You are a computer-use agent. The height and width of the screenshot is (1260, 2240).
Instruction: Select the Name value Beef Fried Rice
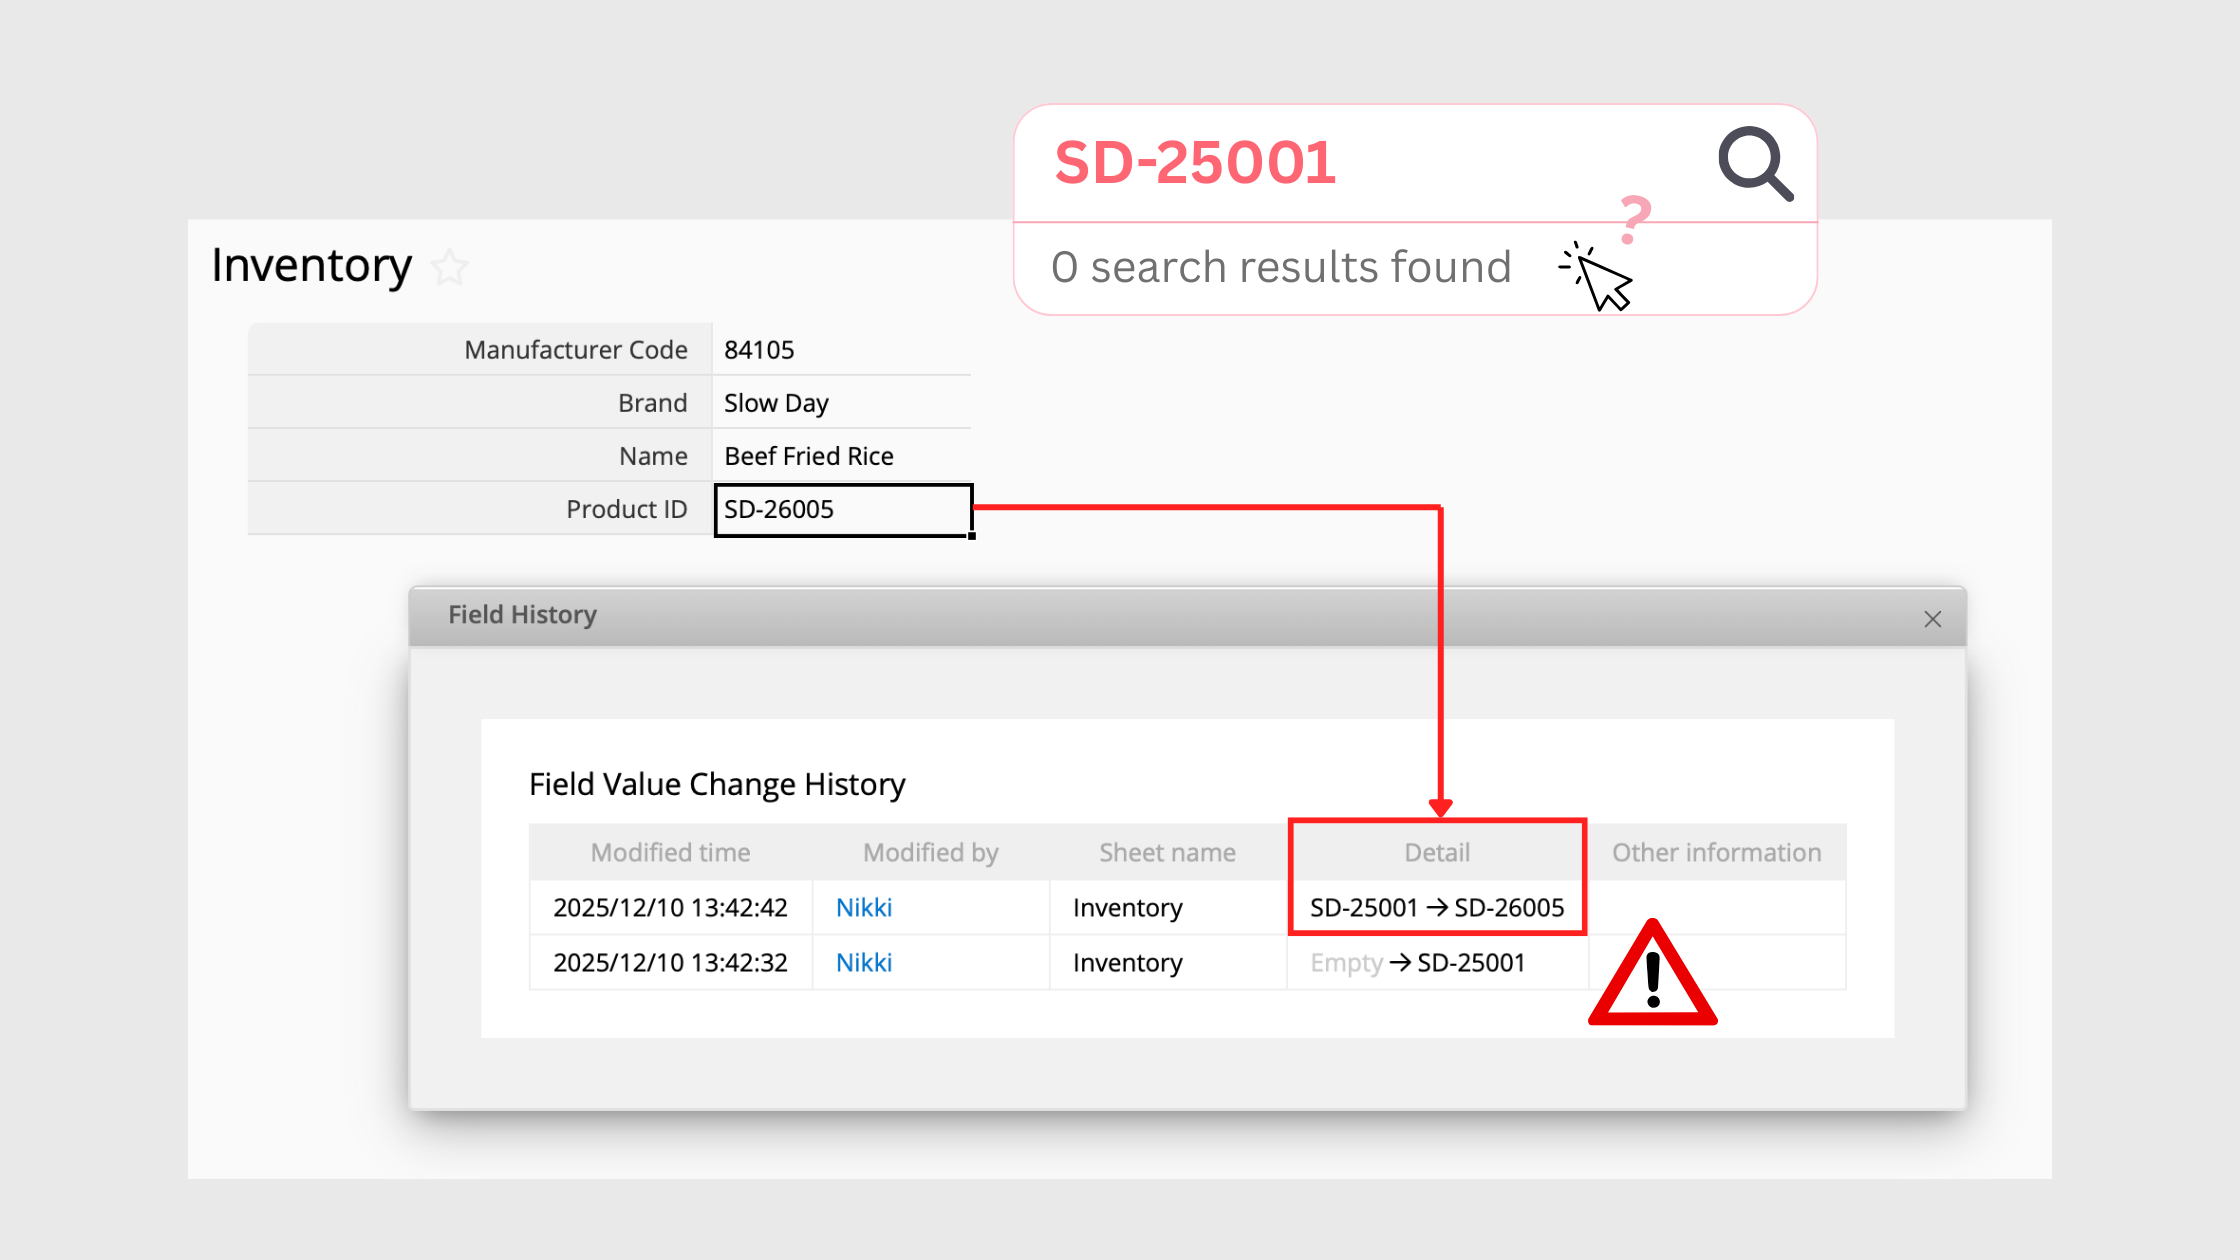point(808,456)
